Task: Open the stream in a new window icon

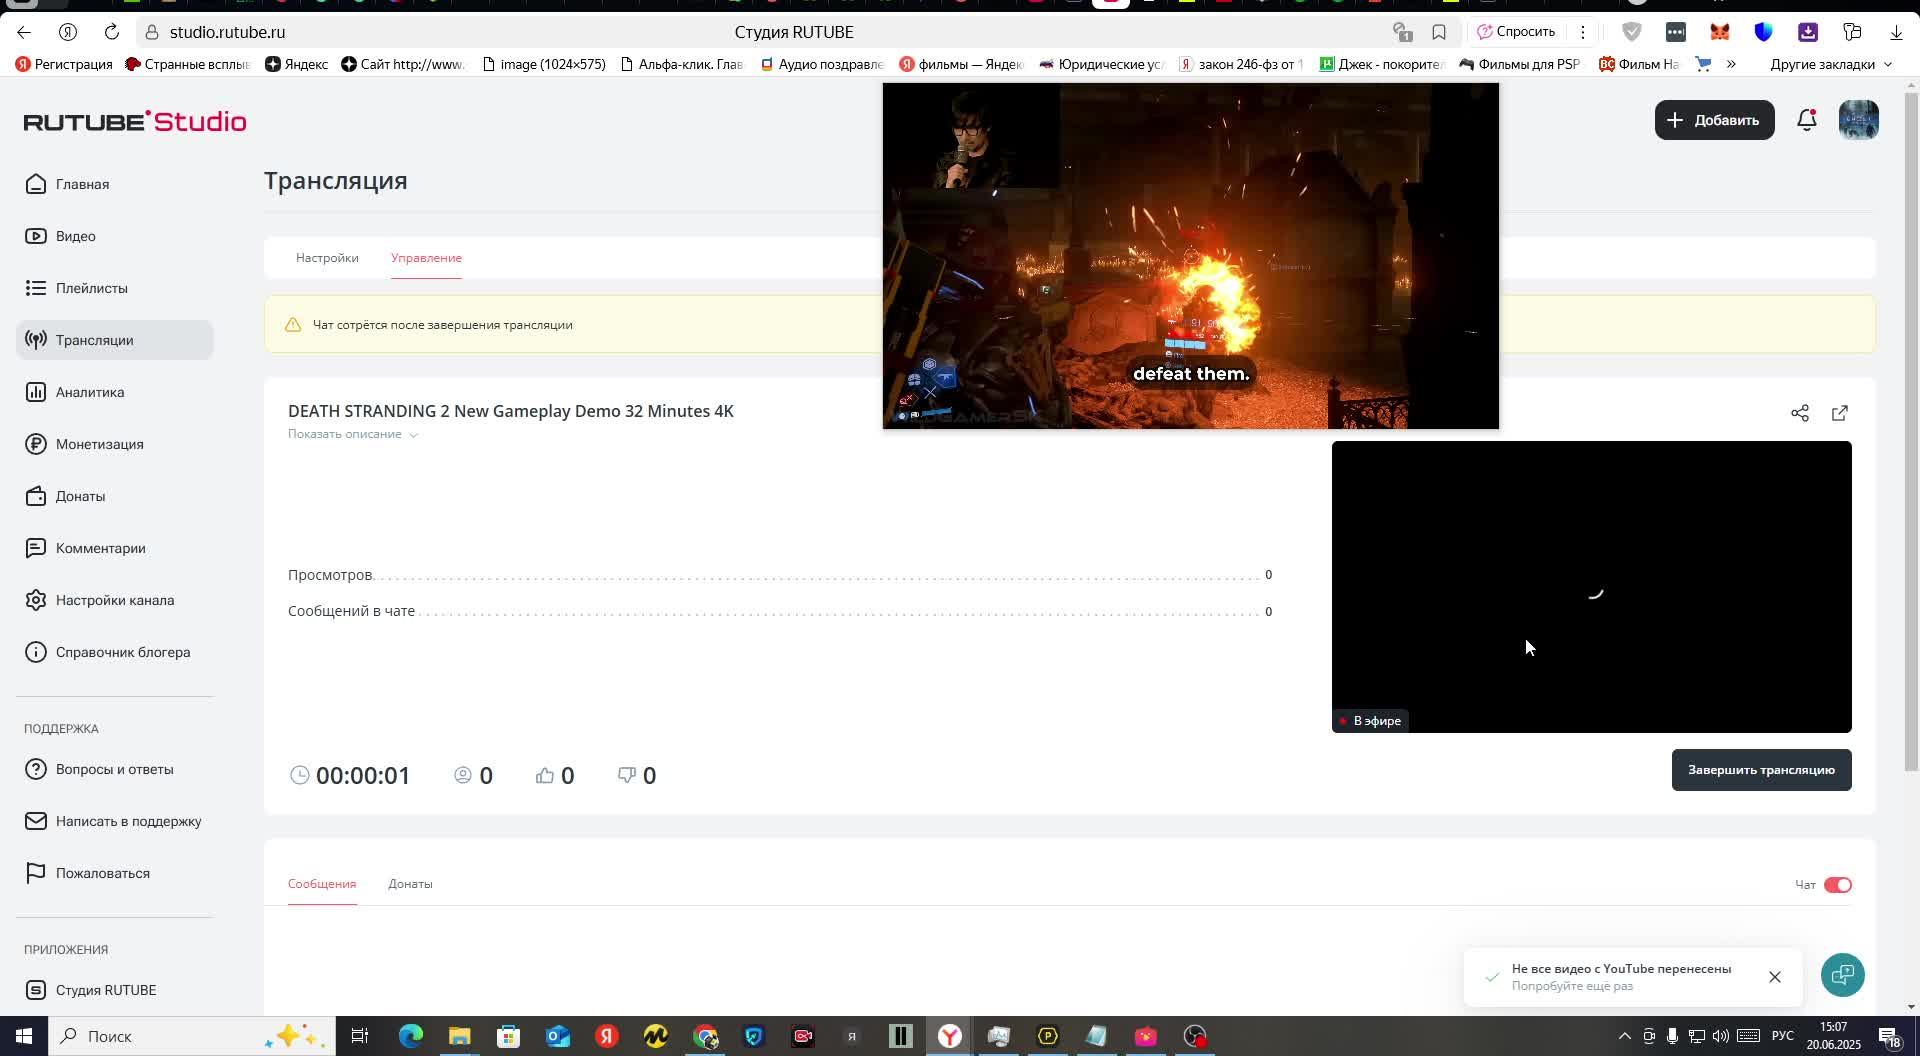Action: click(1840, 413)
